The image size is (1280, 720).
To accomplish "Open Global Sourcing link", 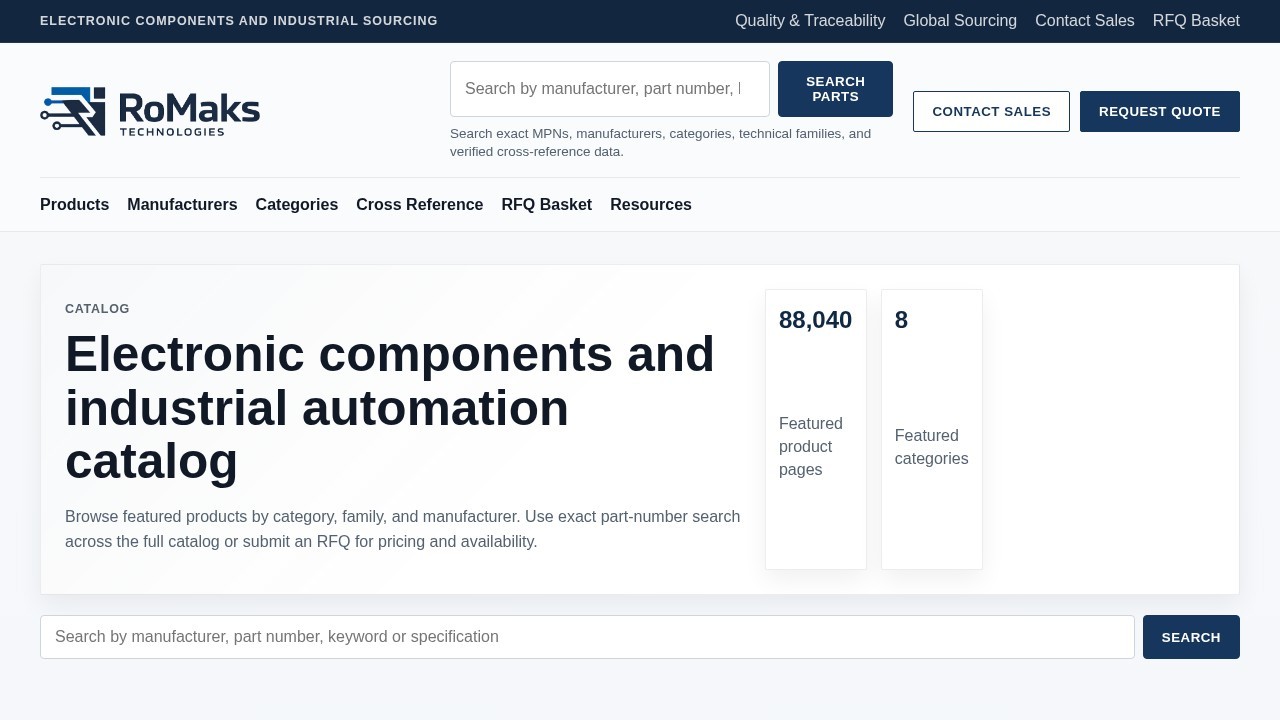I will coord(960,21).
